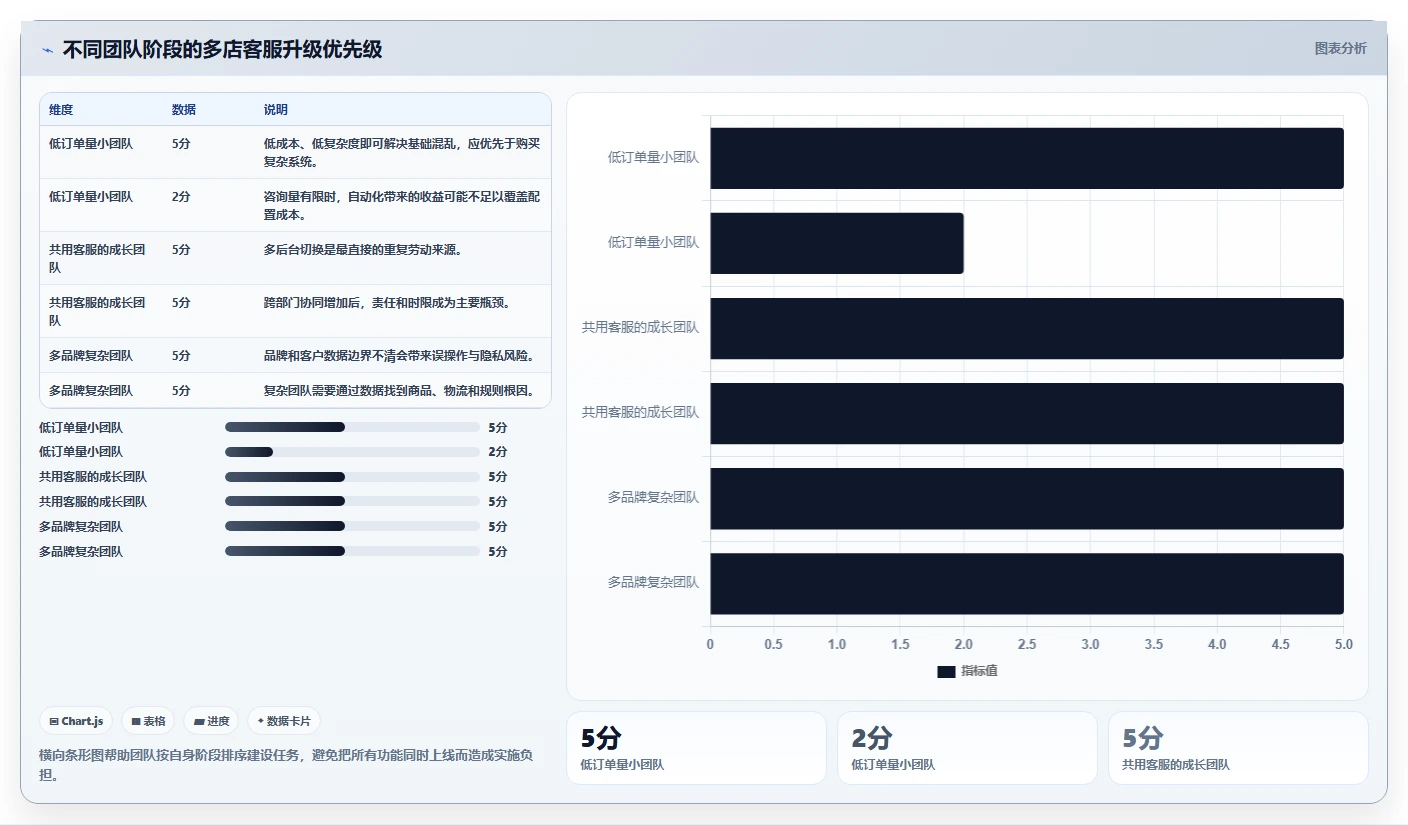Click the 2.0 tick label on the x-axis
This screenshot has height=825, width=1408.
(963, 645)
